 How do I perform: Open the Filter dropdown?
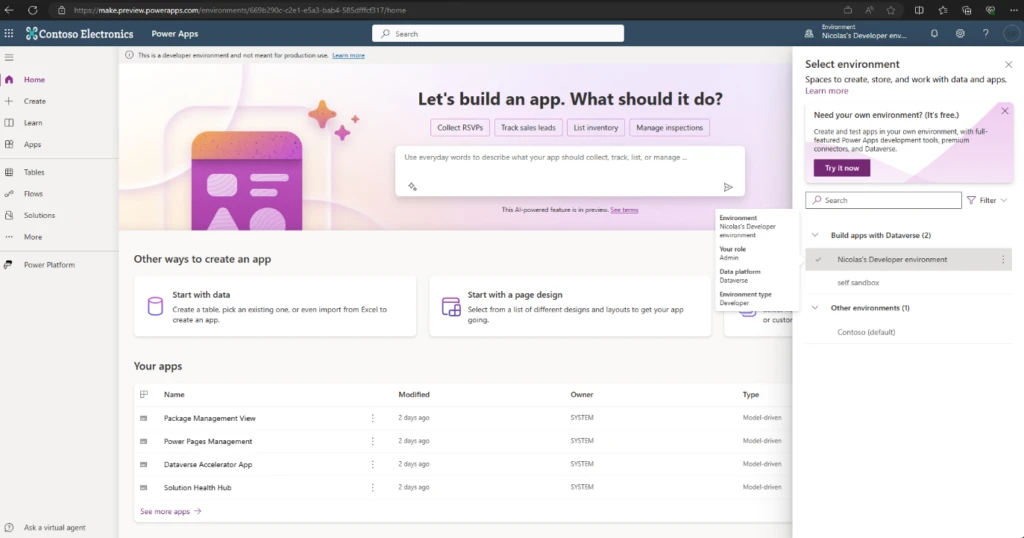coord(987,200)
